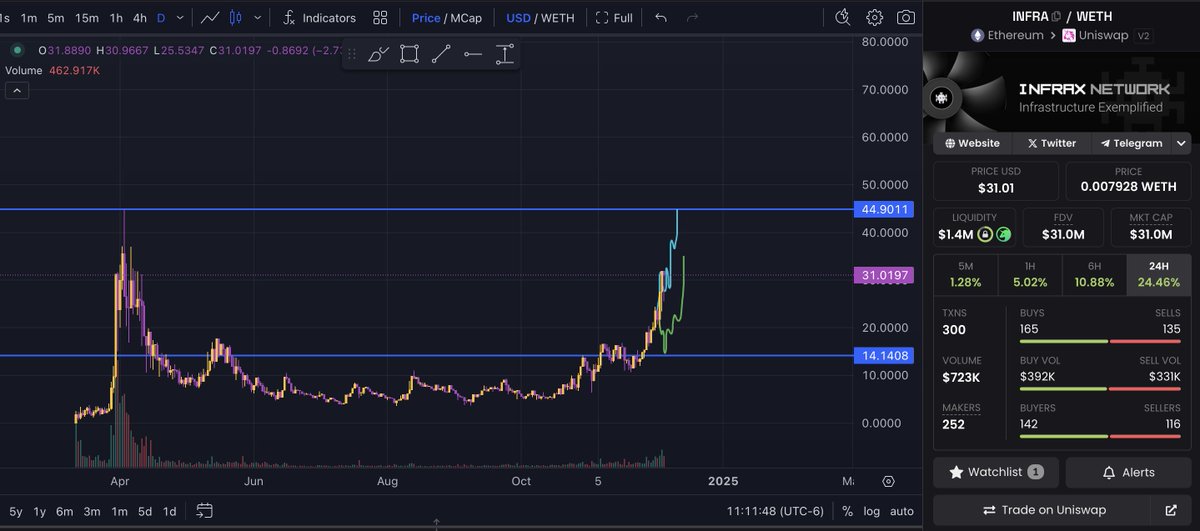The height and width of the screenshot is (531, 1200).
Task: Set timeframe to 4h
Action: (x=140, y=18)
